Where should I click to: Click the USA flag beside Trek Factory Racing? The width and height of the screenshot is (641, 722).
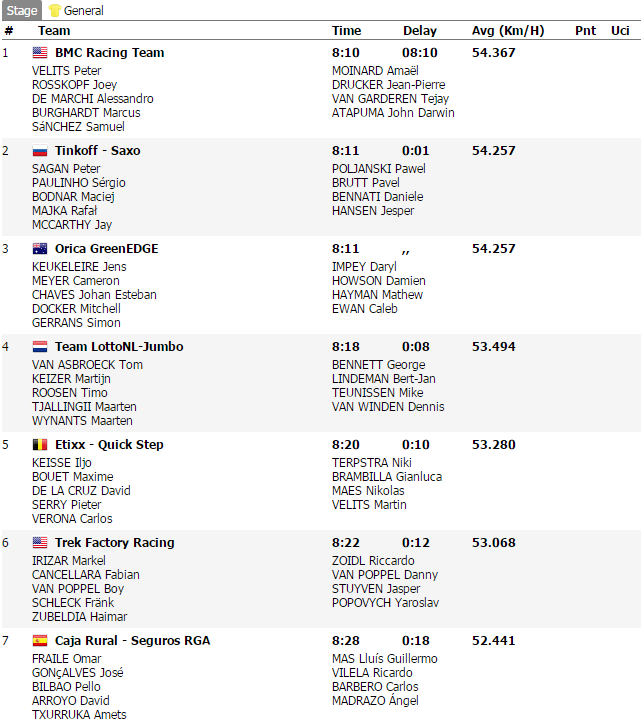click(x=40, y=543)
